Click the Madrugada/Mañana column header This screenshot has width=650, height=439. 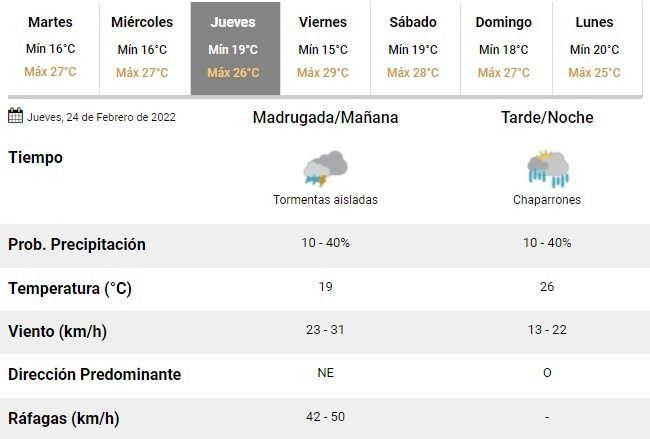coord(325,117)
